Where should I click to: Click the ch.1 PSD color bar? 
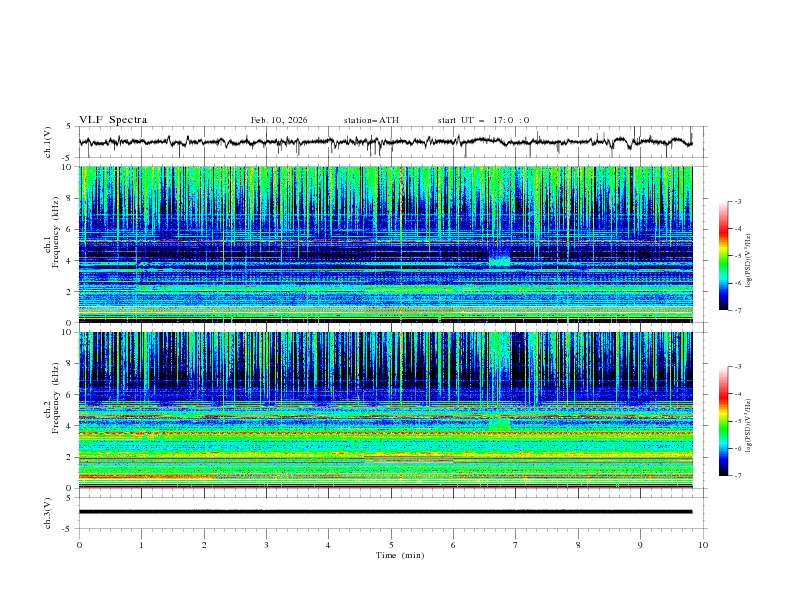(x=723, y=256)
